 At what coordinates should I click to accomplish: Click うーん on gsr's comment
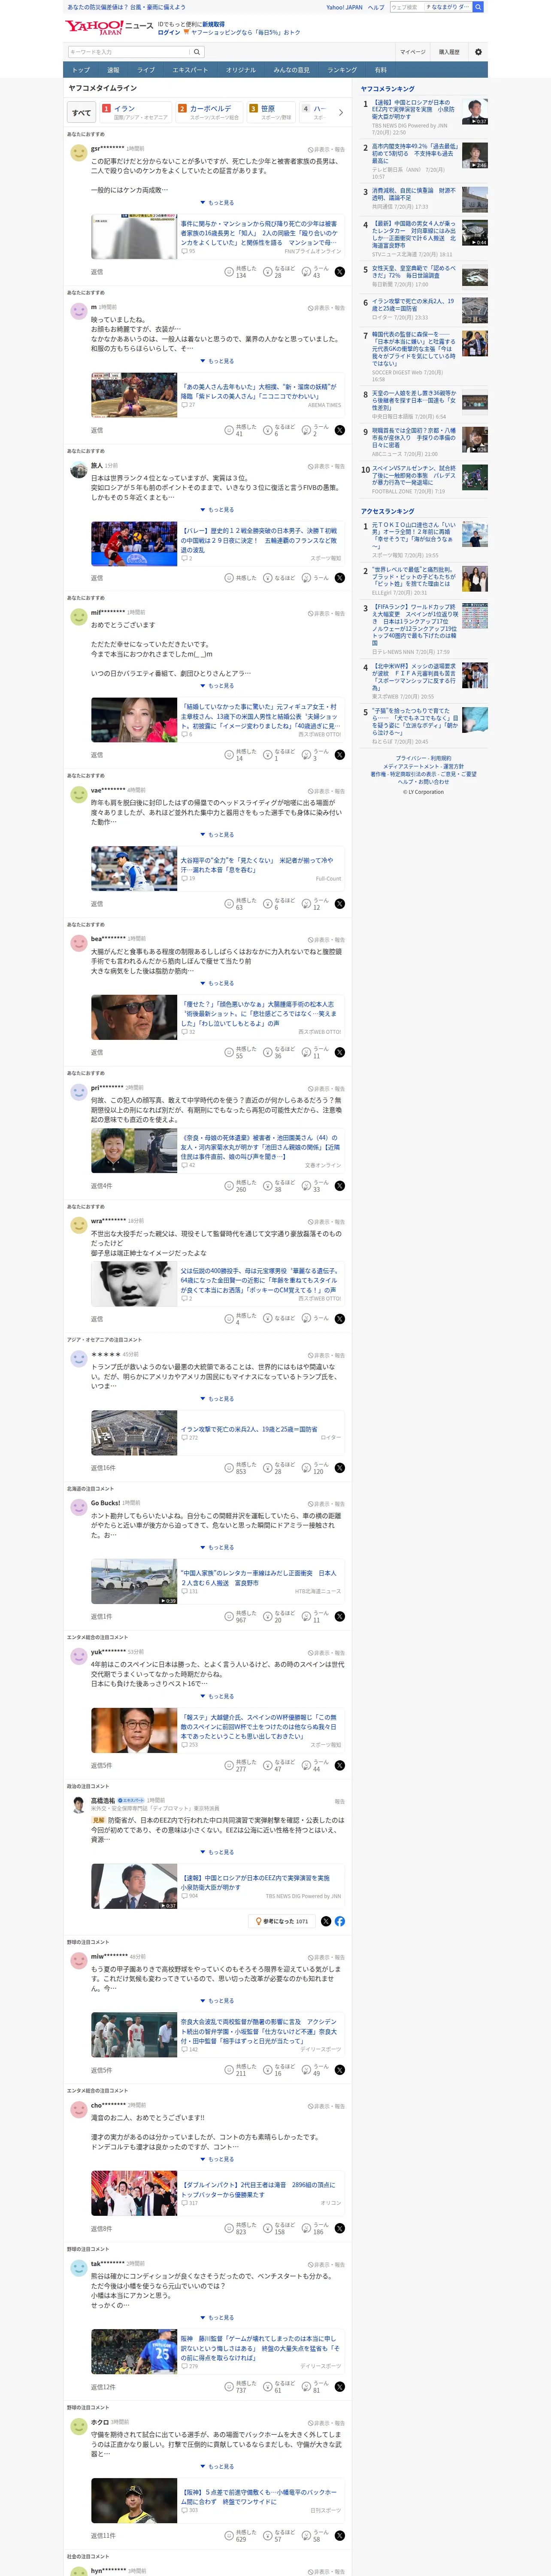[316, 272]
